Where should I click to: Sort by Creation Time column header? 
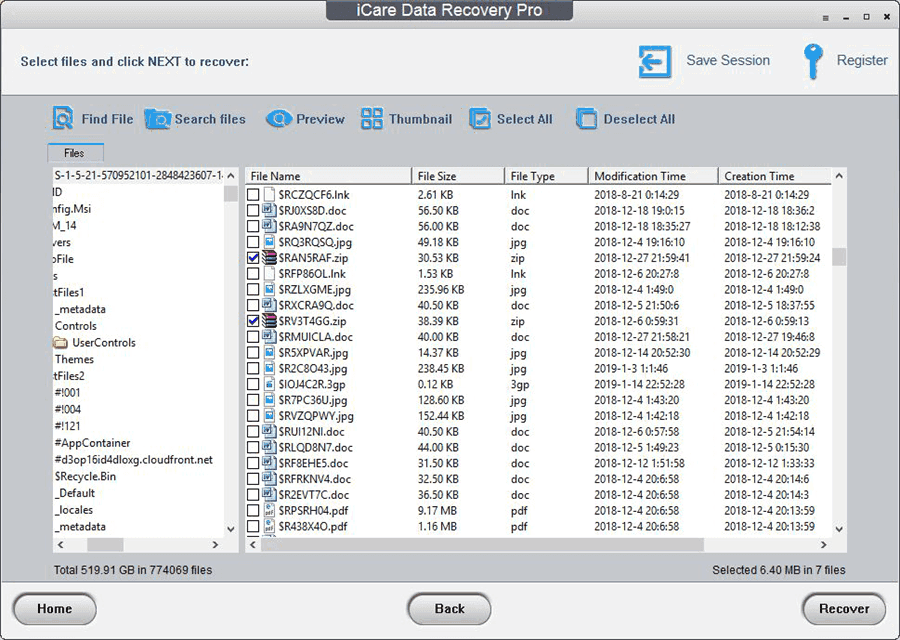pos(774,176)
